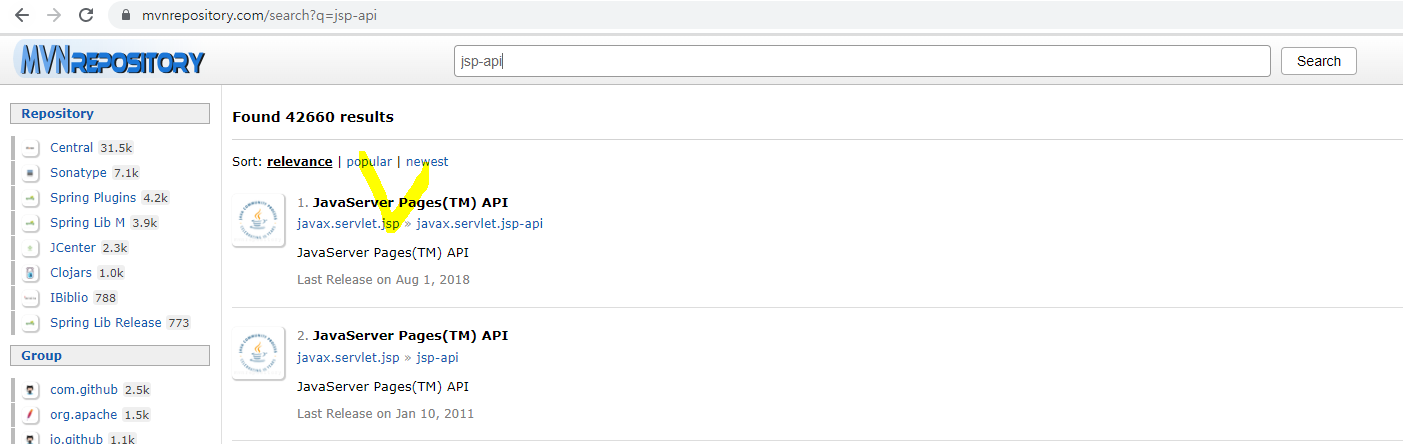Go back with the browser back arrow
The image size is (1403, 444).
point(22,15)
